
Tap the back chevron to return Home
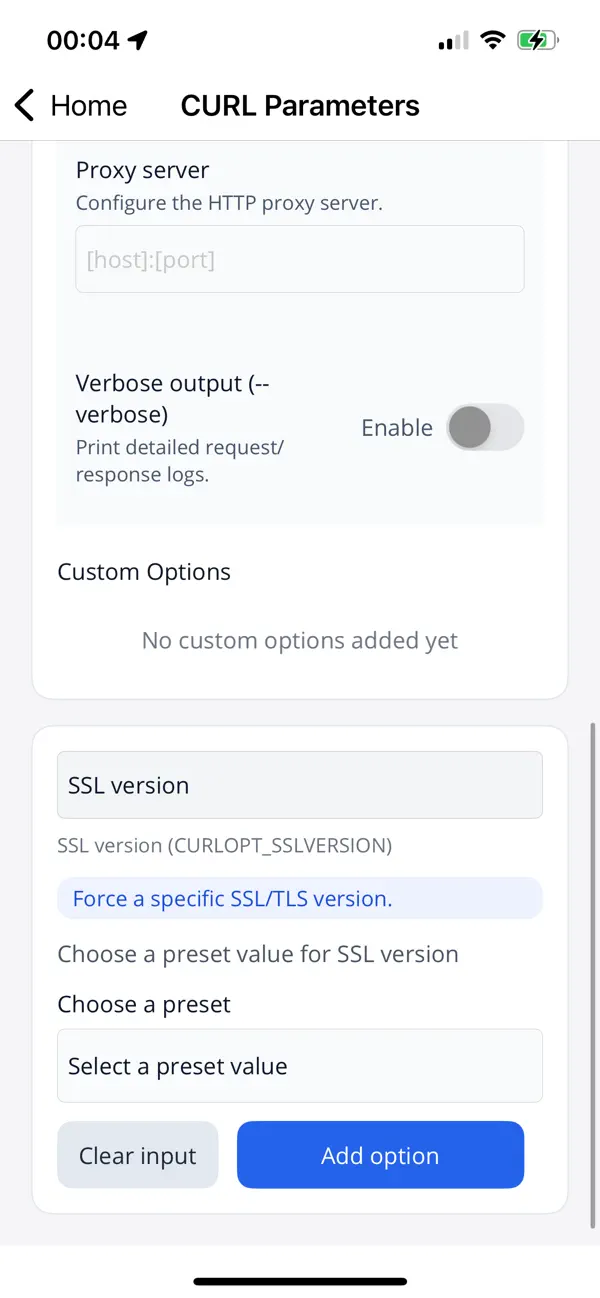point(23,105)
